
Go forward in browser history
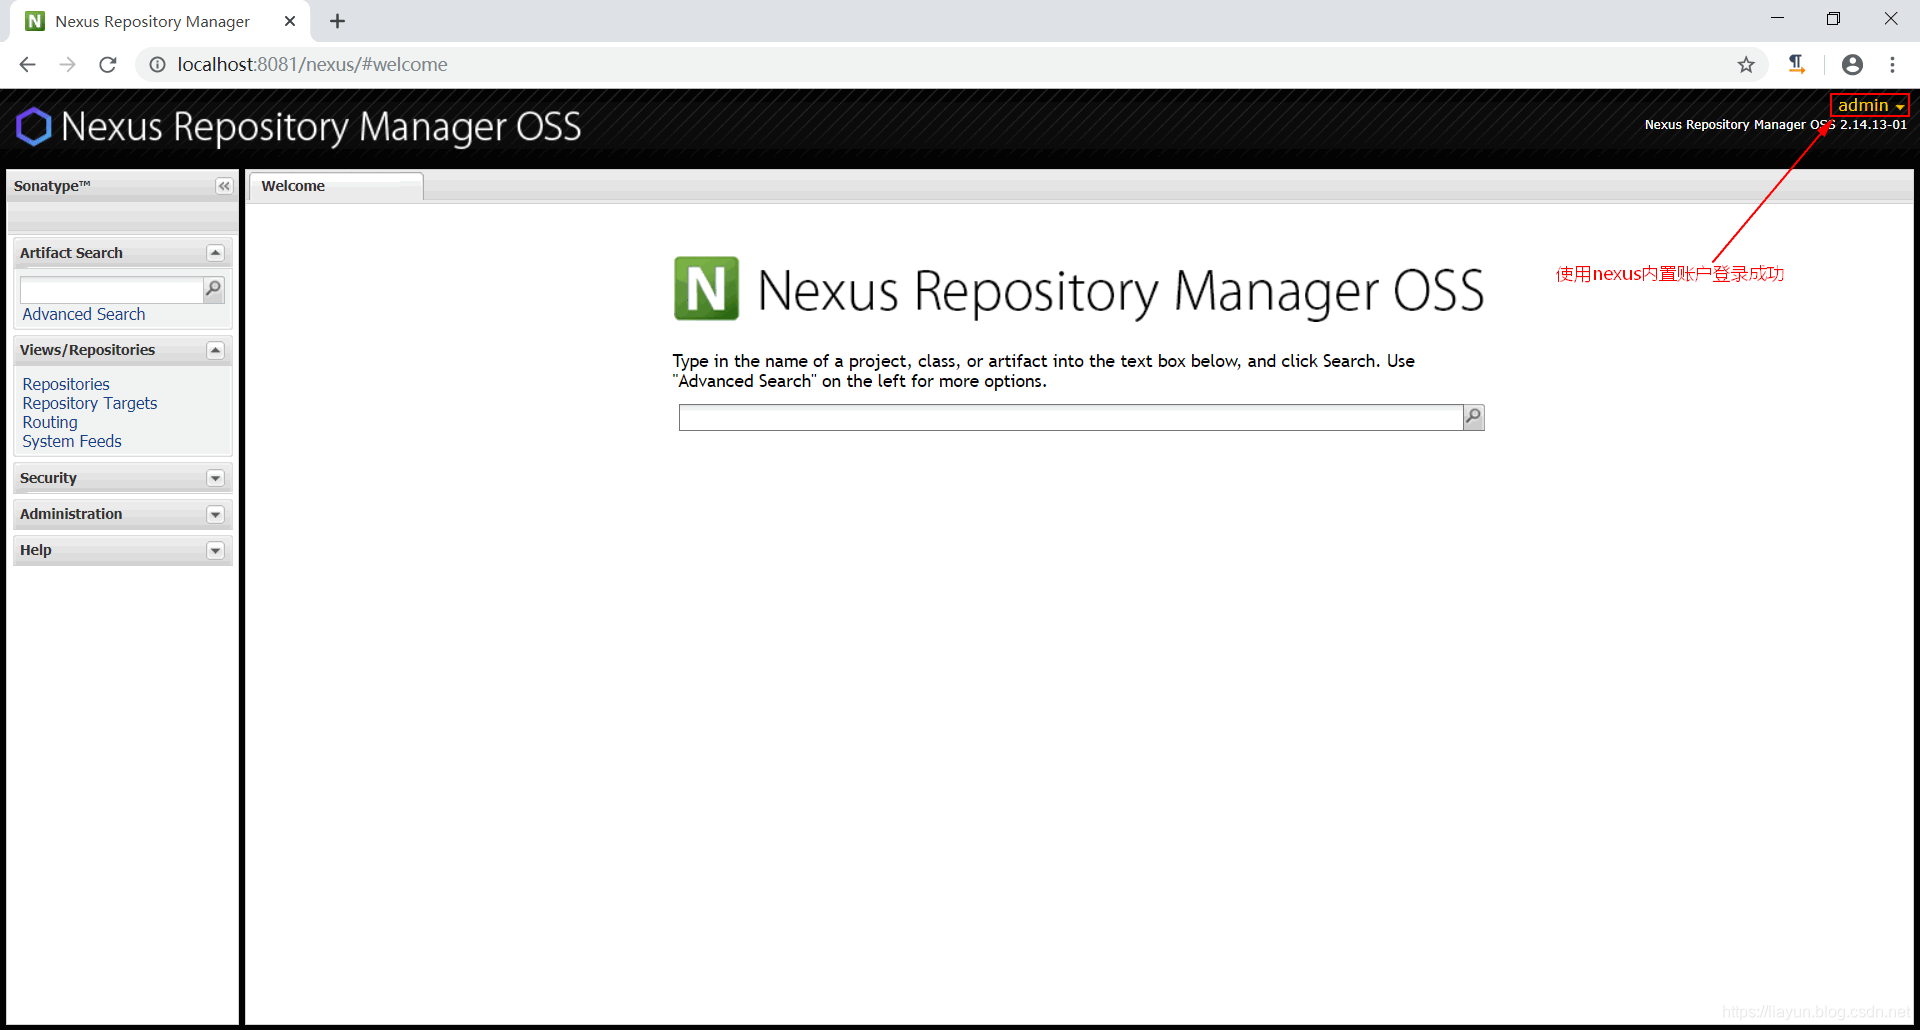[67, 65]
